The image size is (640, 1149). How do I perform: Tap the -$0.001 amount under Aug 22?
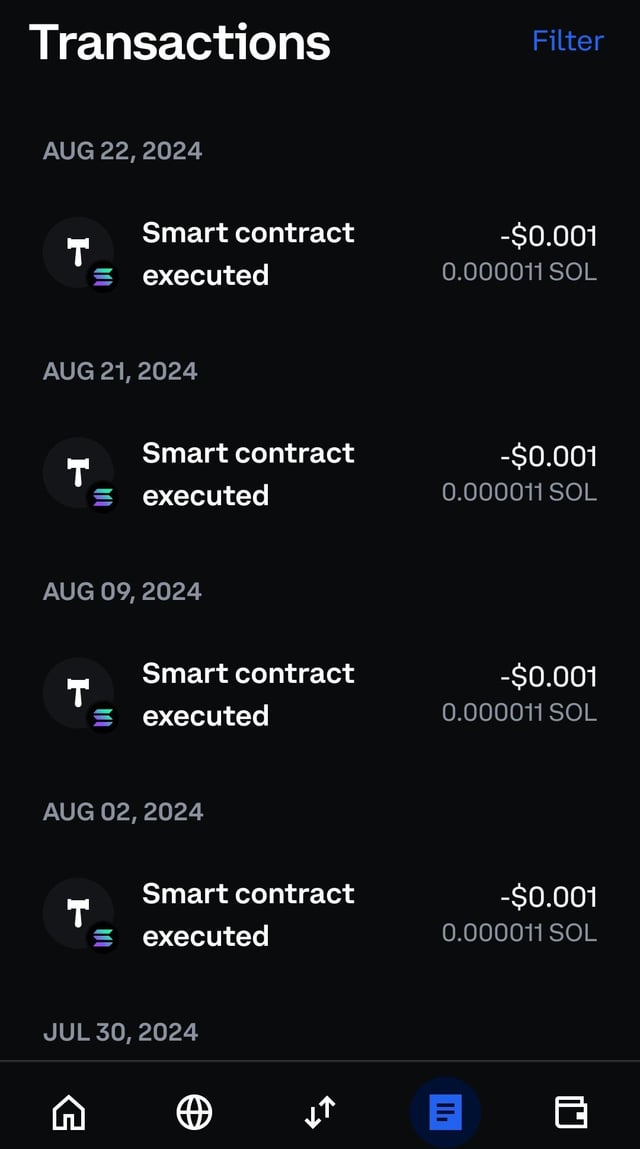[x=548, y=236]
